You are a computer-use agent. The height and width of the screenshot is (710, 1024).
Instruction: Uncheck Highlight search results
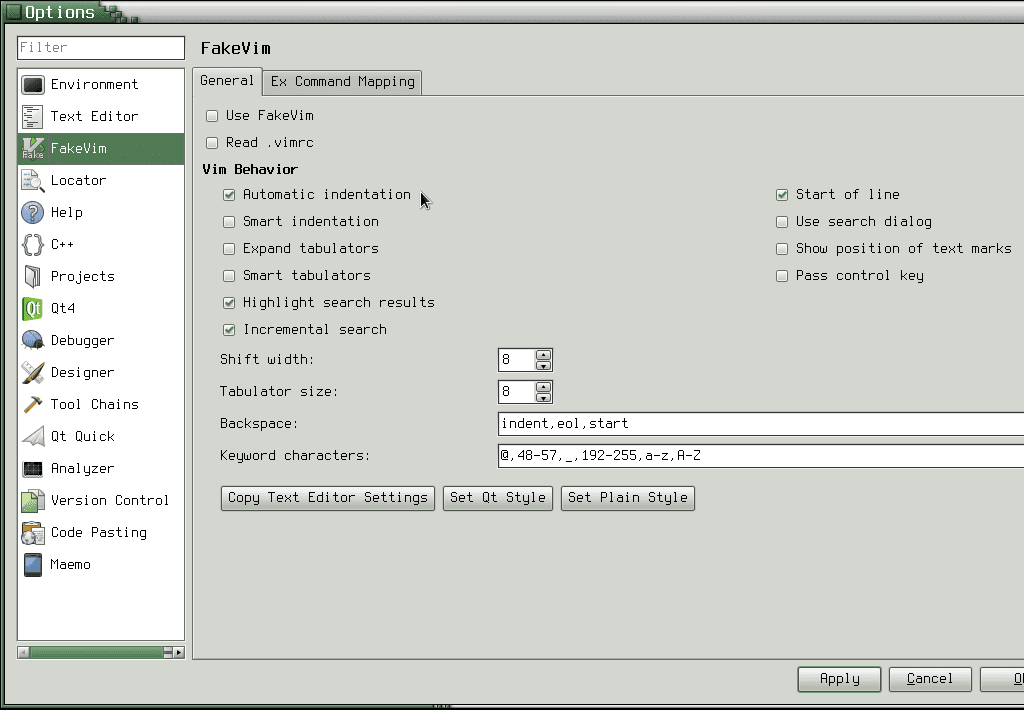point(229,302)
